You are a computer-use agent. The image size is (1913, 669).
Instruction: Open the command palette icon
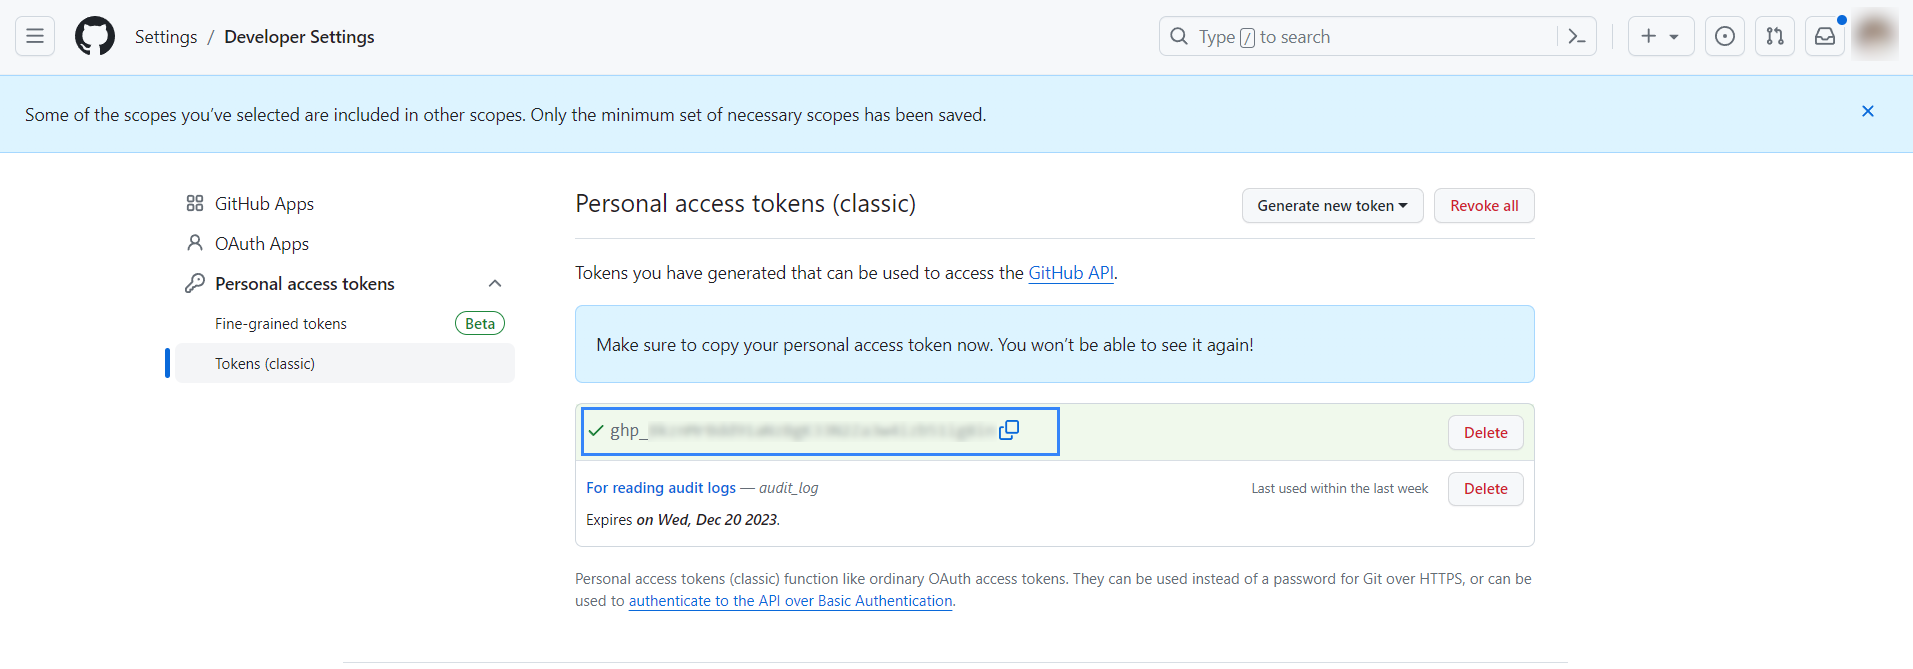(x=1577, y=37)
